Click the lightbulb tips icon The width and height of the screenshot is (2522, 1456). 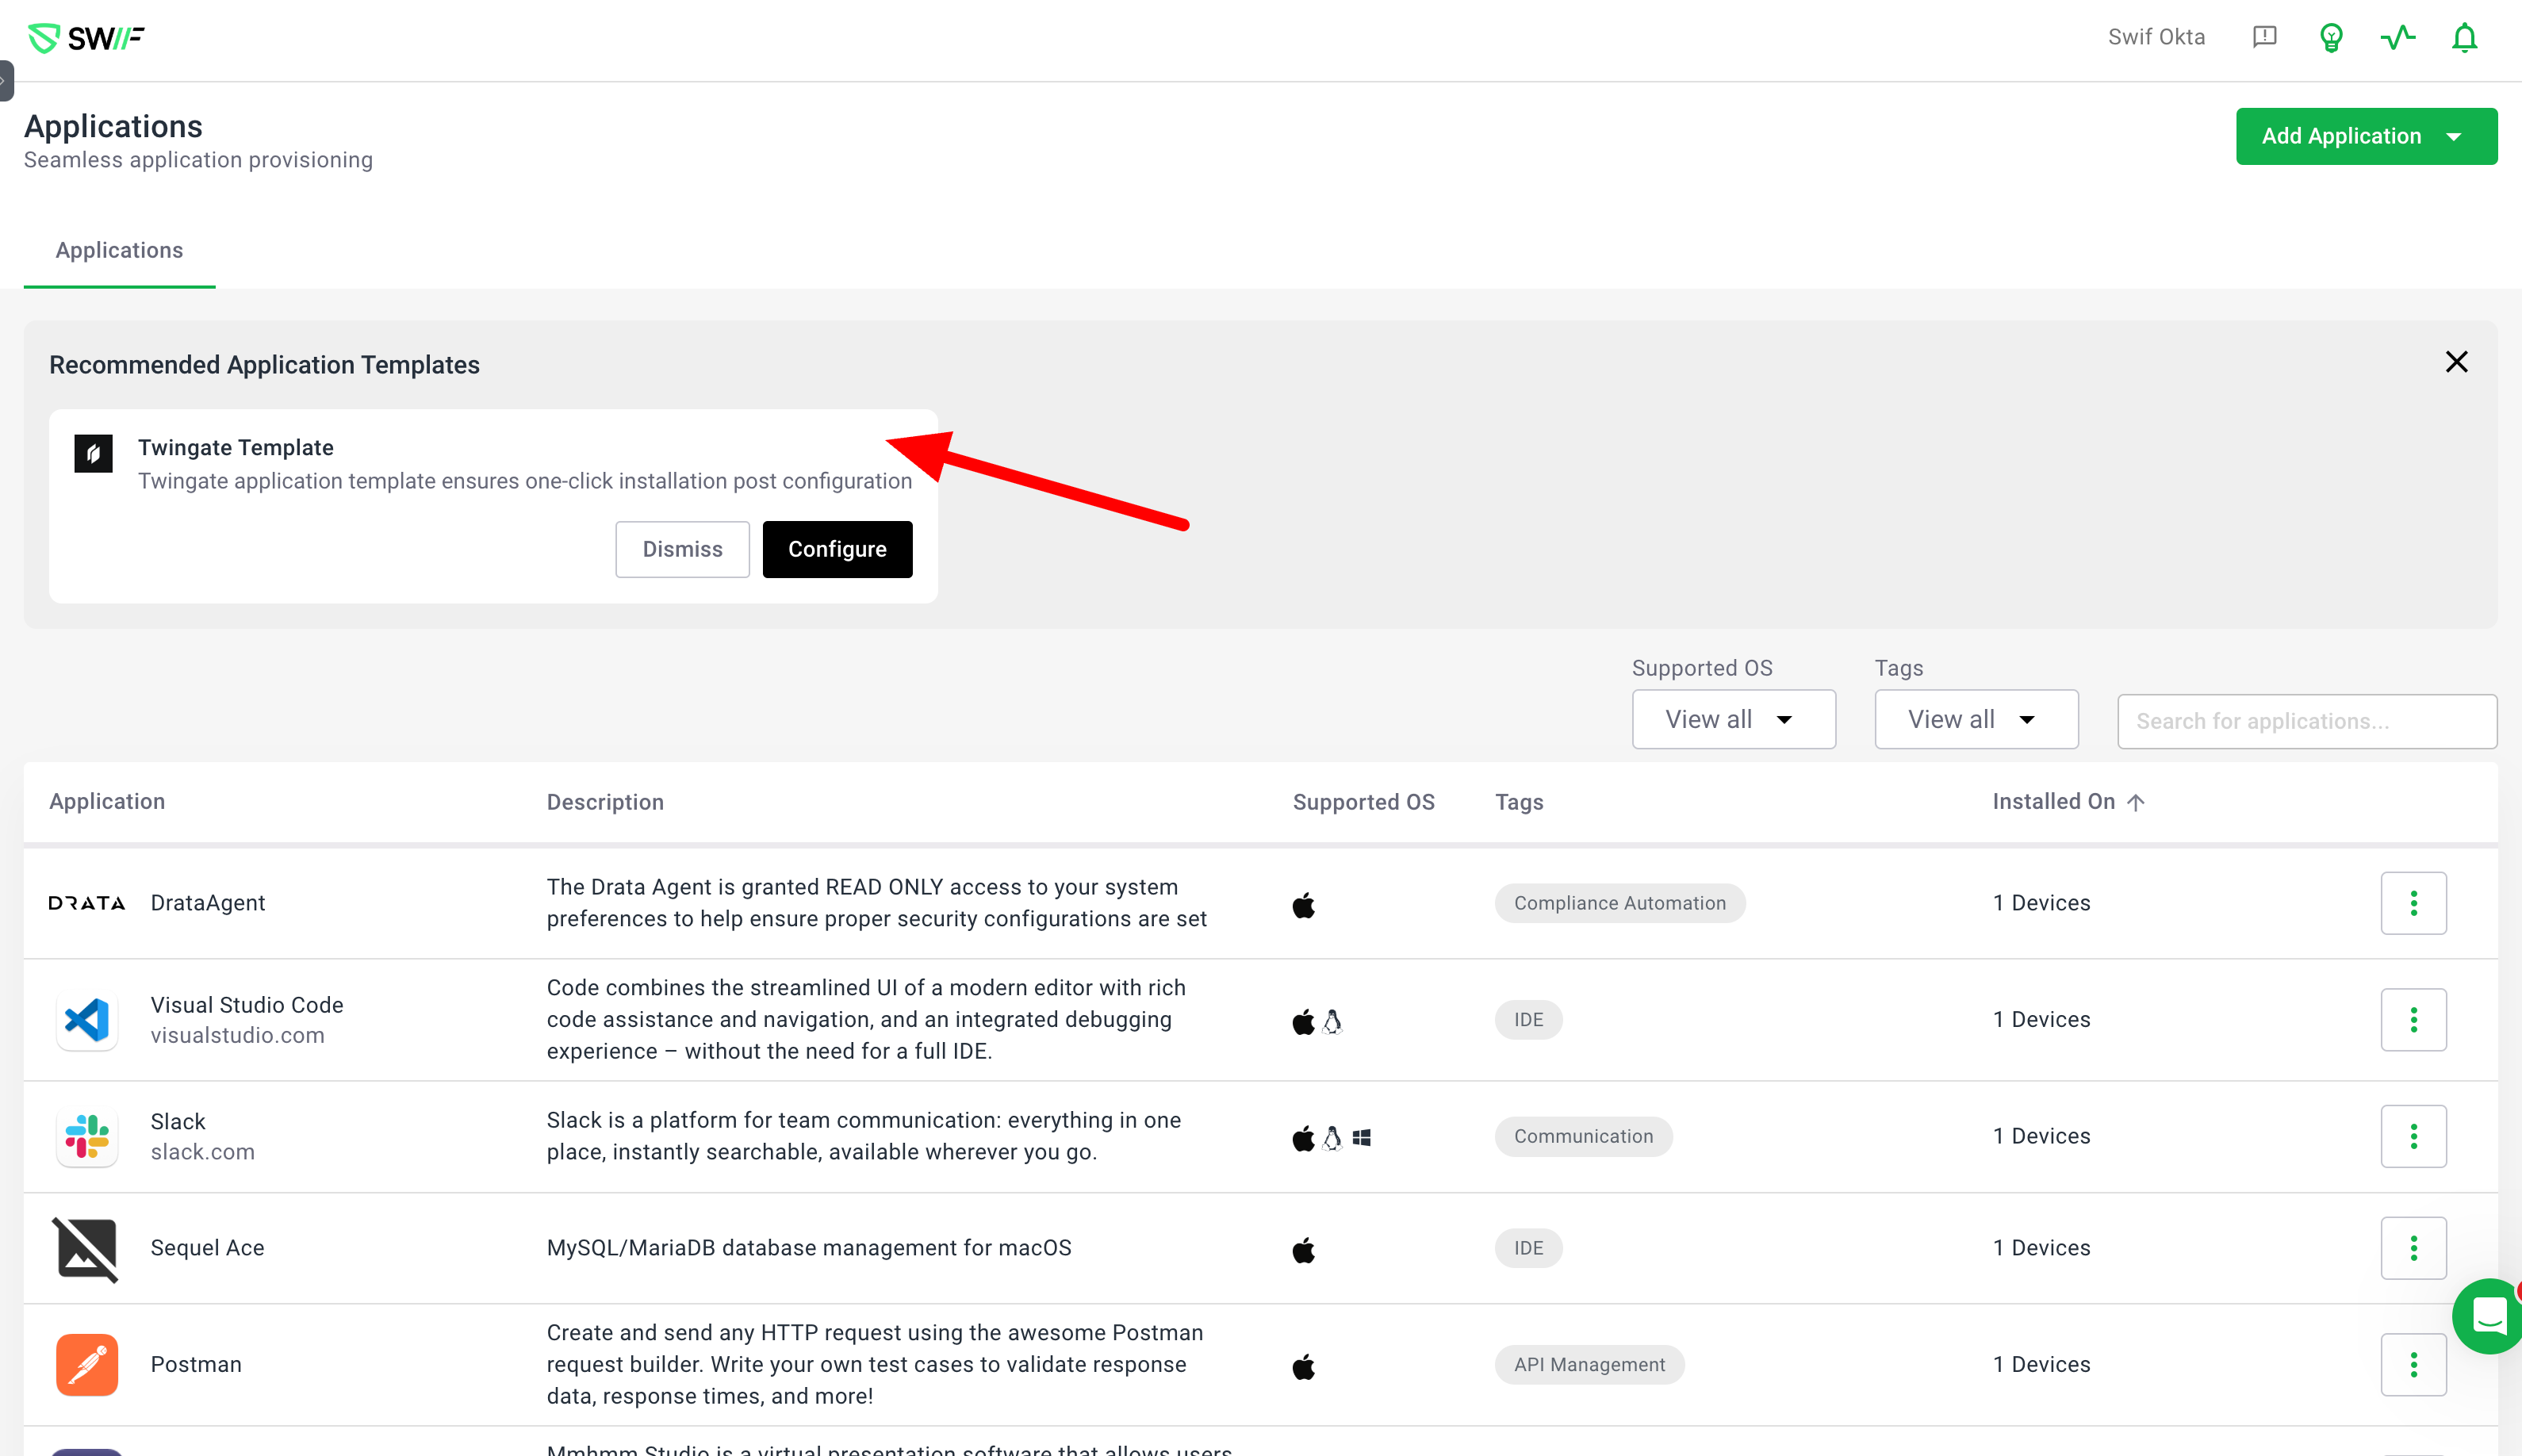click(x=2331, y=38)
